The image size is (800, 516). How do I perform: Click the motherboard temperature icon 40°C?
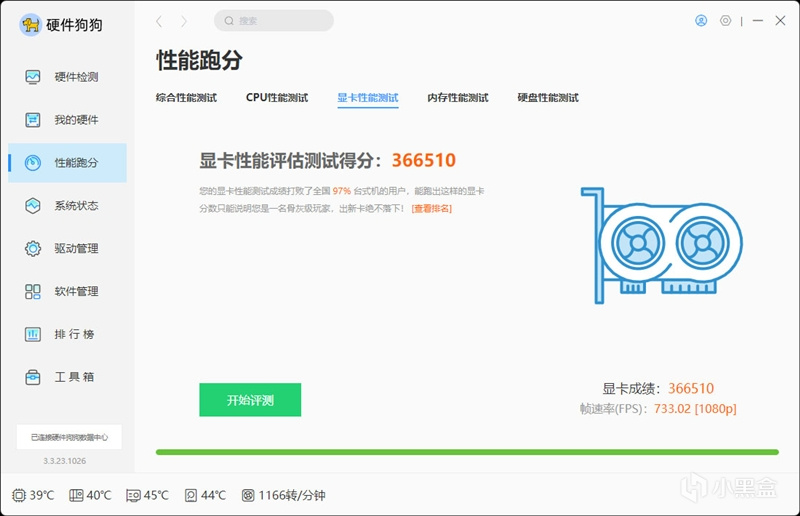76,495
